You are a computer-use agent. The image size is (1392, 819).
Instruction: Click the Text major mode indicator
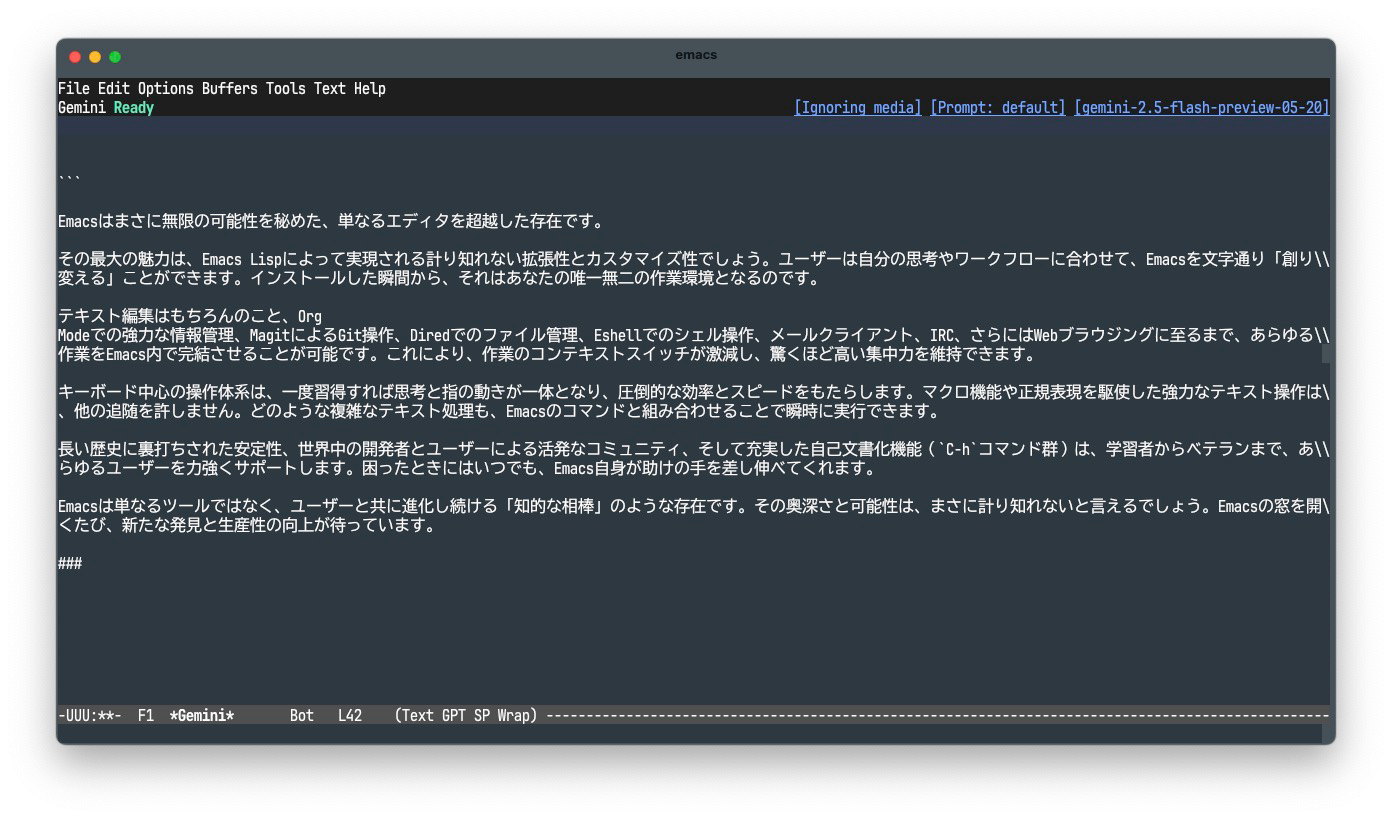(x=418, y=716)
